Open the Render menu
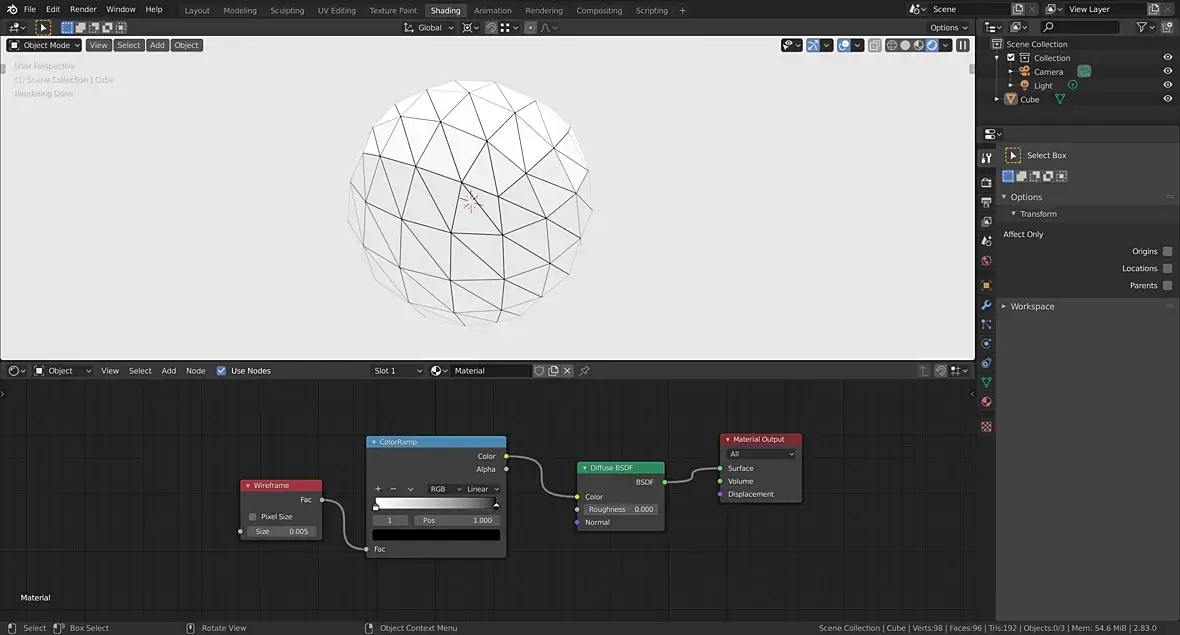The height and width of the screenshot is (635, 1180). click(x=83, y=9)
